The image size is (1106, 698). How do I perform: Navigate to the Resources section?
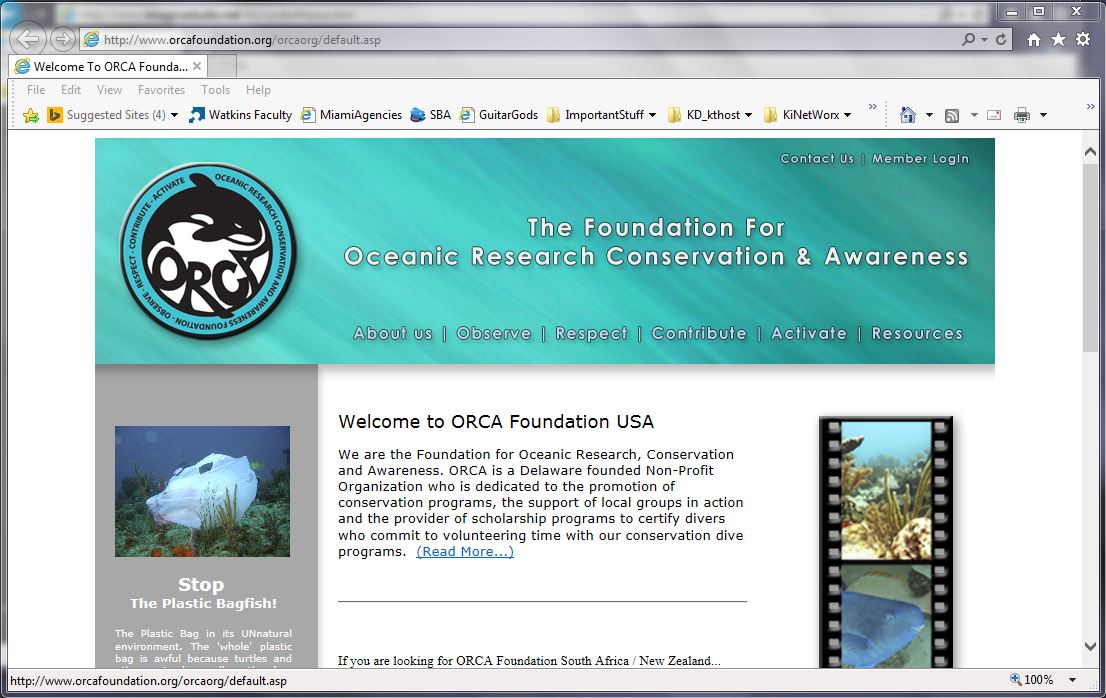point(917,333)
